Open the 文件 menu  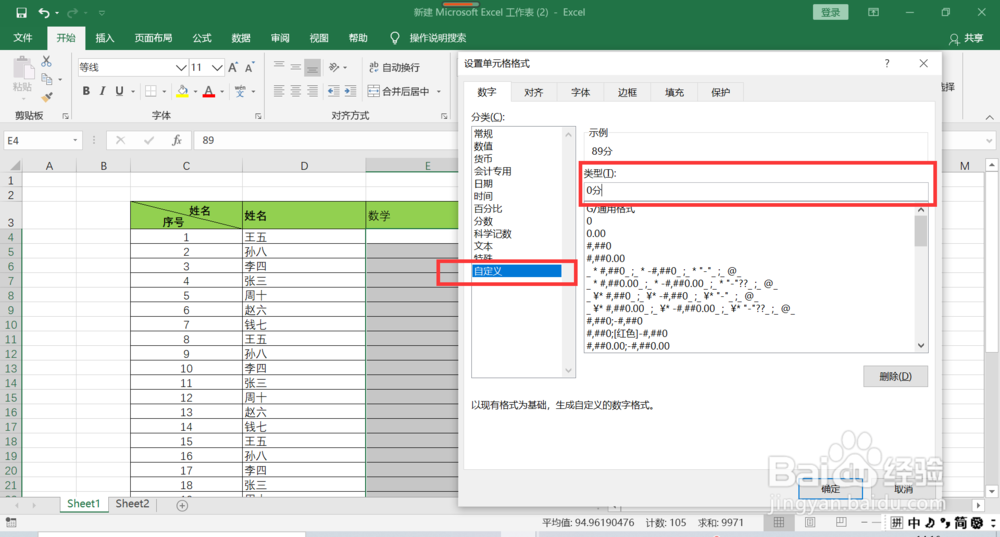tap(23, 38)
